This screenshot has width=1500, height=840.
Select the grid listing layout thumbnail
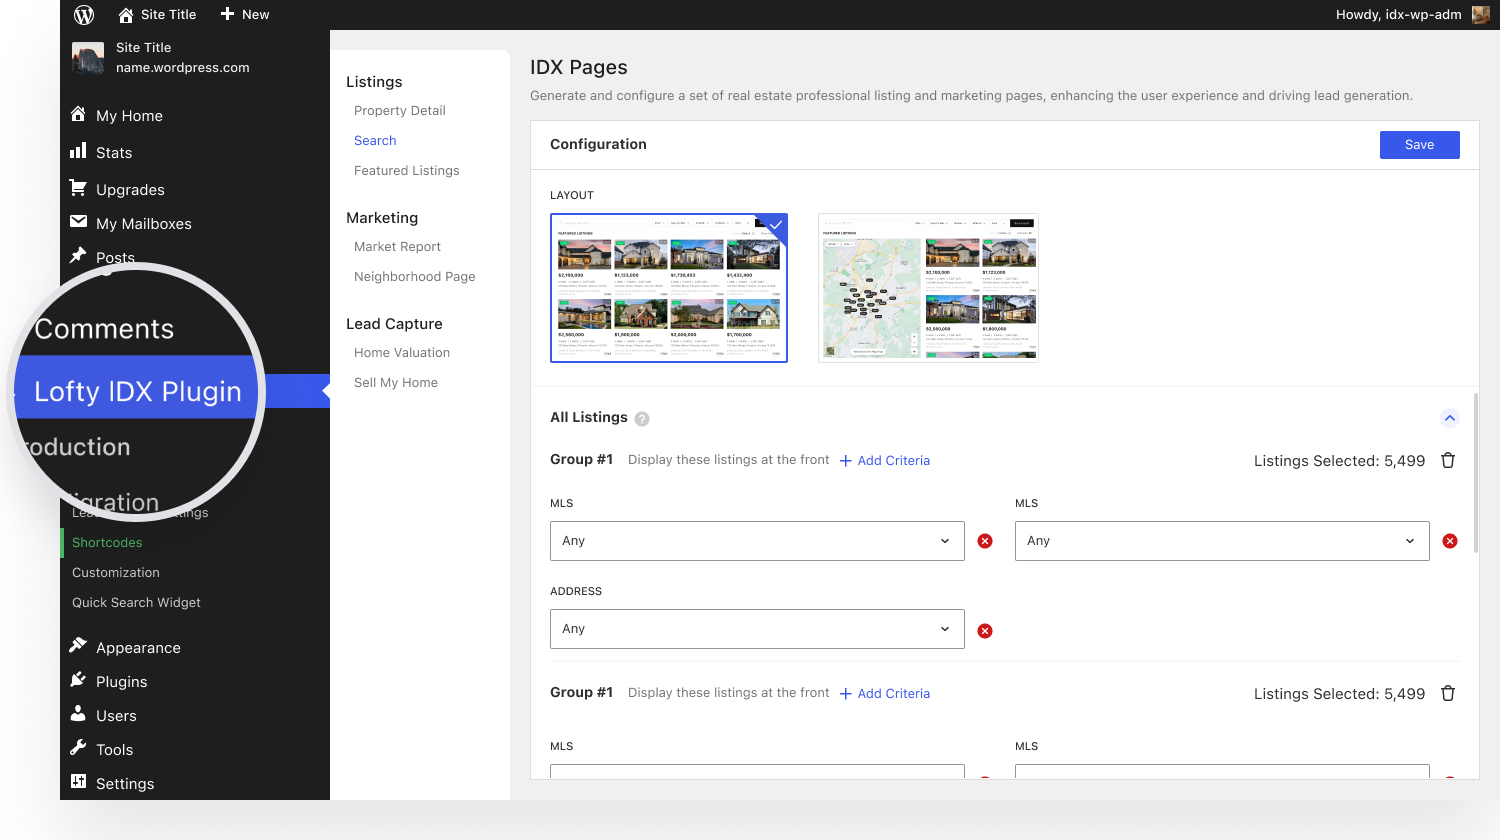point(669,288)
